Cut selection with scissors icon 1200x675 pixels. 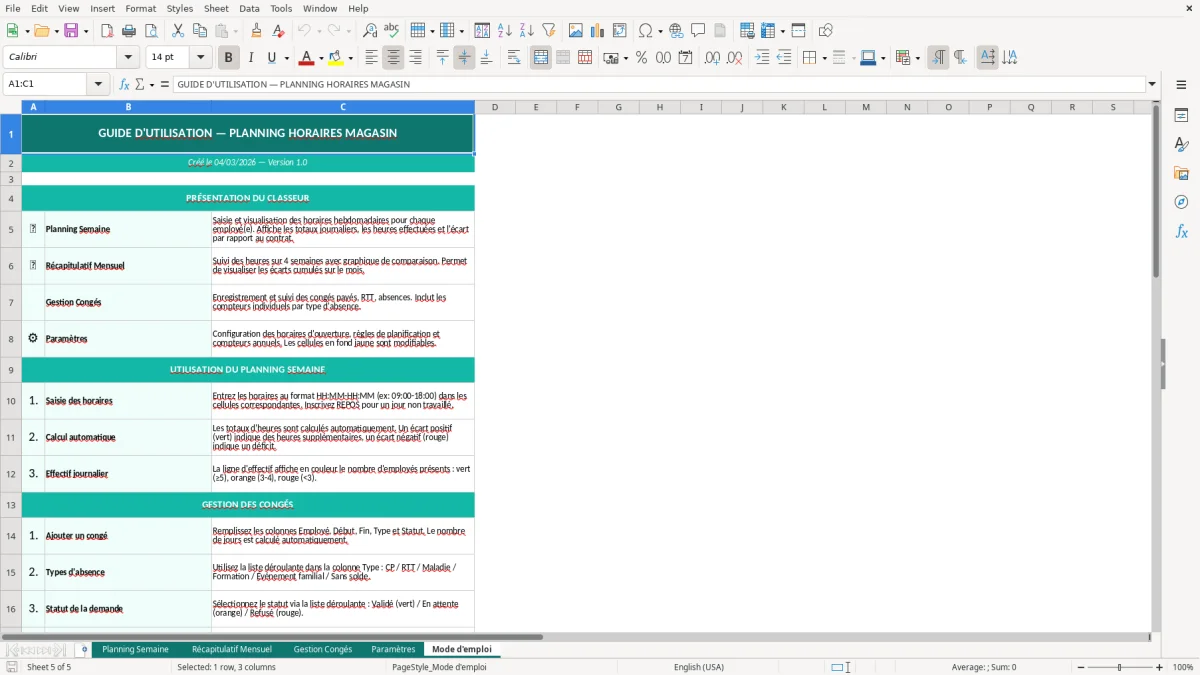[177, 31]
